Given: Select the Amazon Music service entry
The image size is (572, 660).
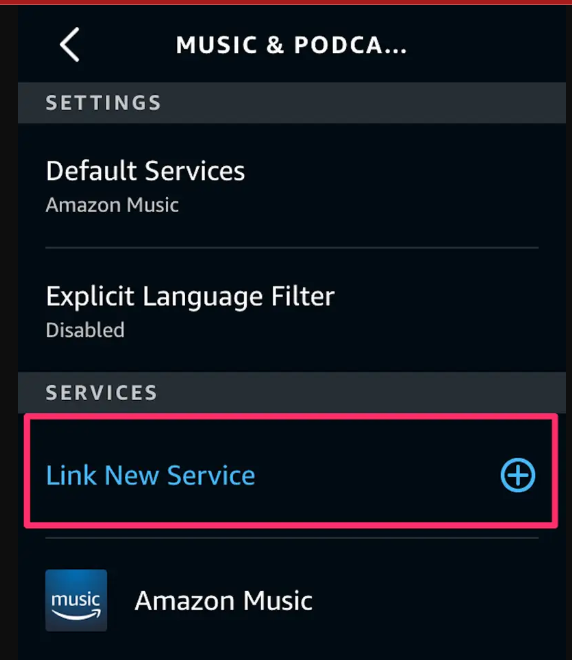Looking at the screenshot, I should pos(291,600).
